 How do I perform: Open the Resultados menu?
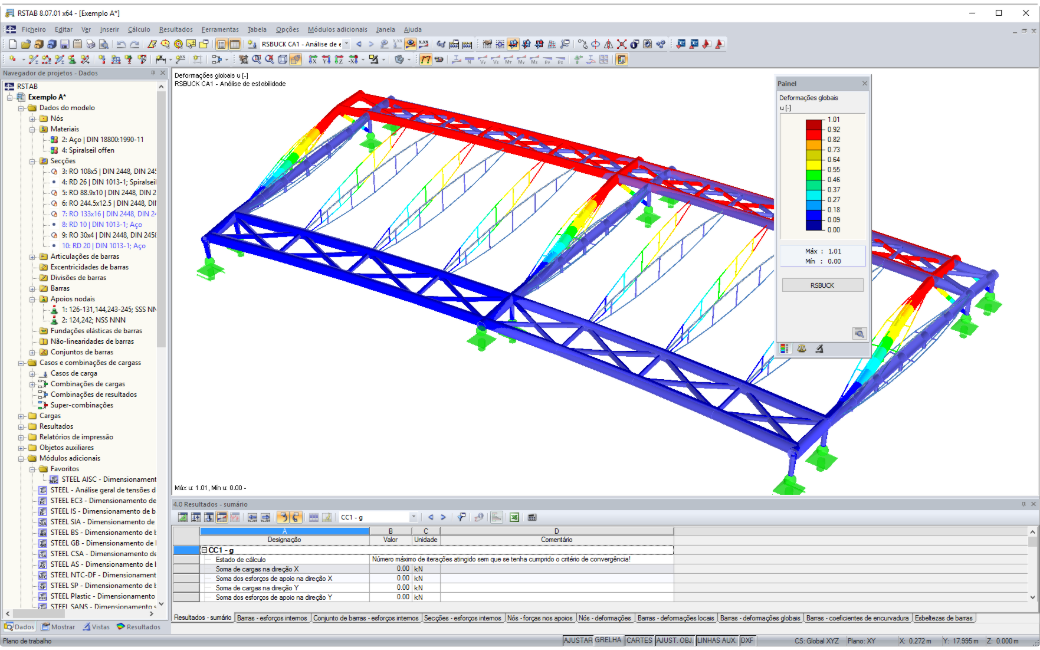coord(176,29)
